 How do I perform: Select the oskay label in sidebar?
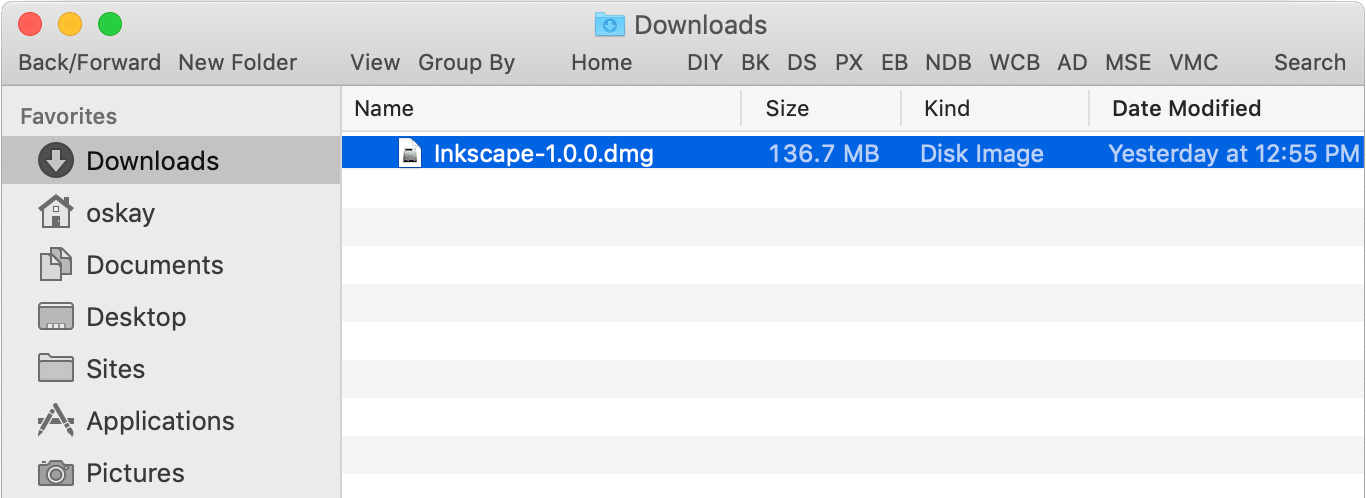121,212
